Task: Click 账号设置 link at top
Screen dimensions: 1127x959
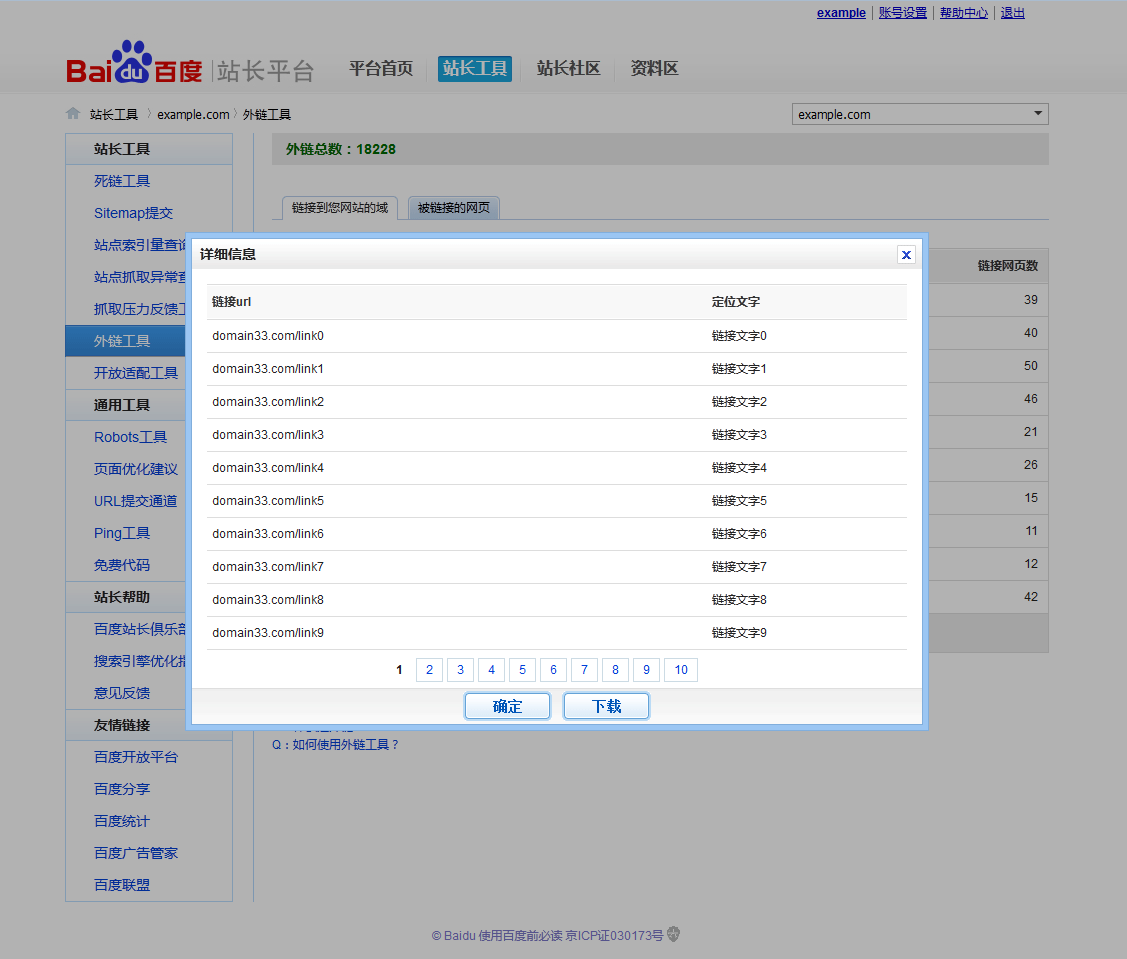Action: 902,13
